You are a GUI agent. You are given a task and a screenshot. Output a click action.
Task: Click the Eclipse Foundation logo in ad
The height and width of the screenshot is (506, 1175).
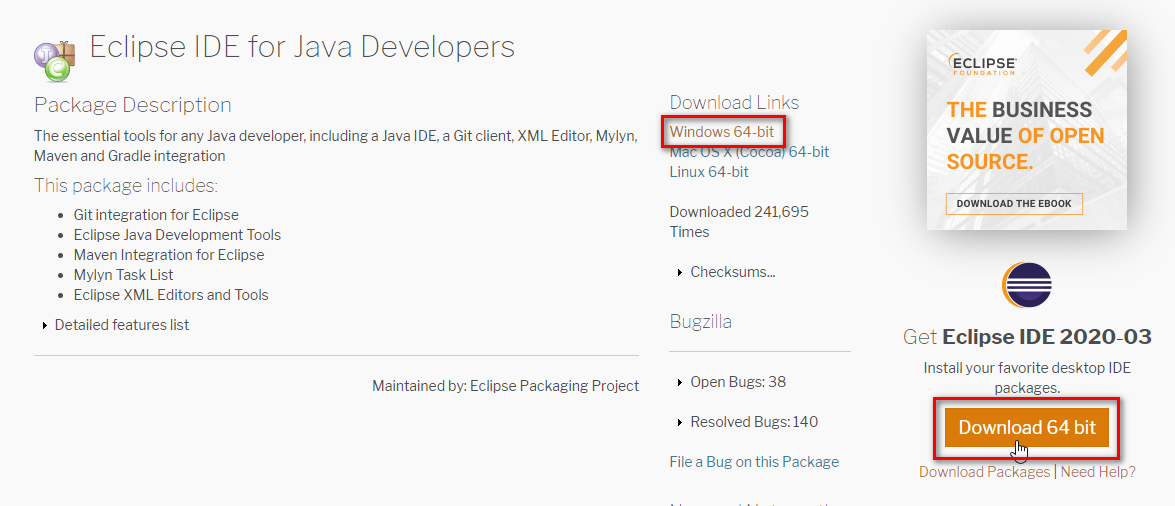tap(983, 65)
